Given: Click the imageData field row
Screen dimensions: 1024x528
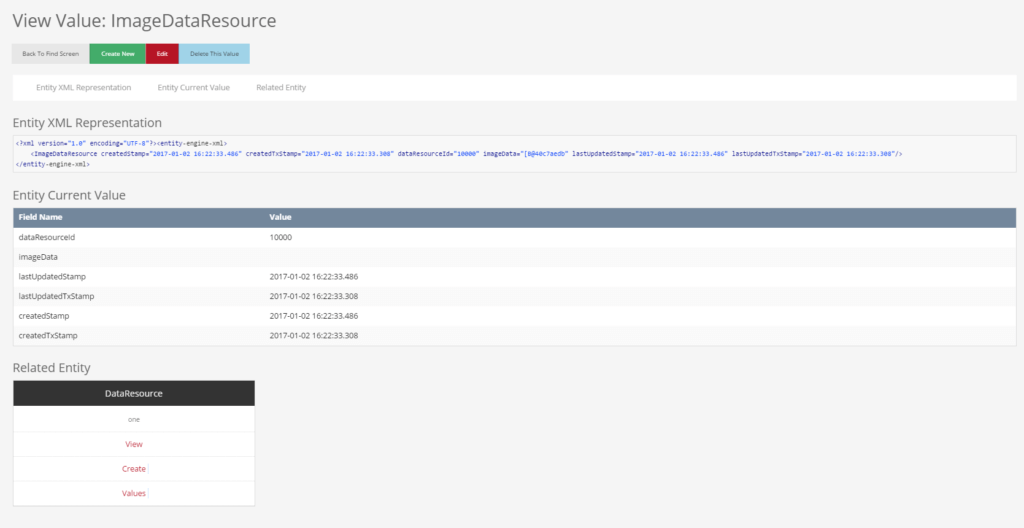Looking at the screenshot, I should coord(39,257).
